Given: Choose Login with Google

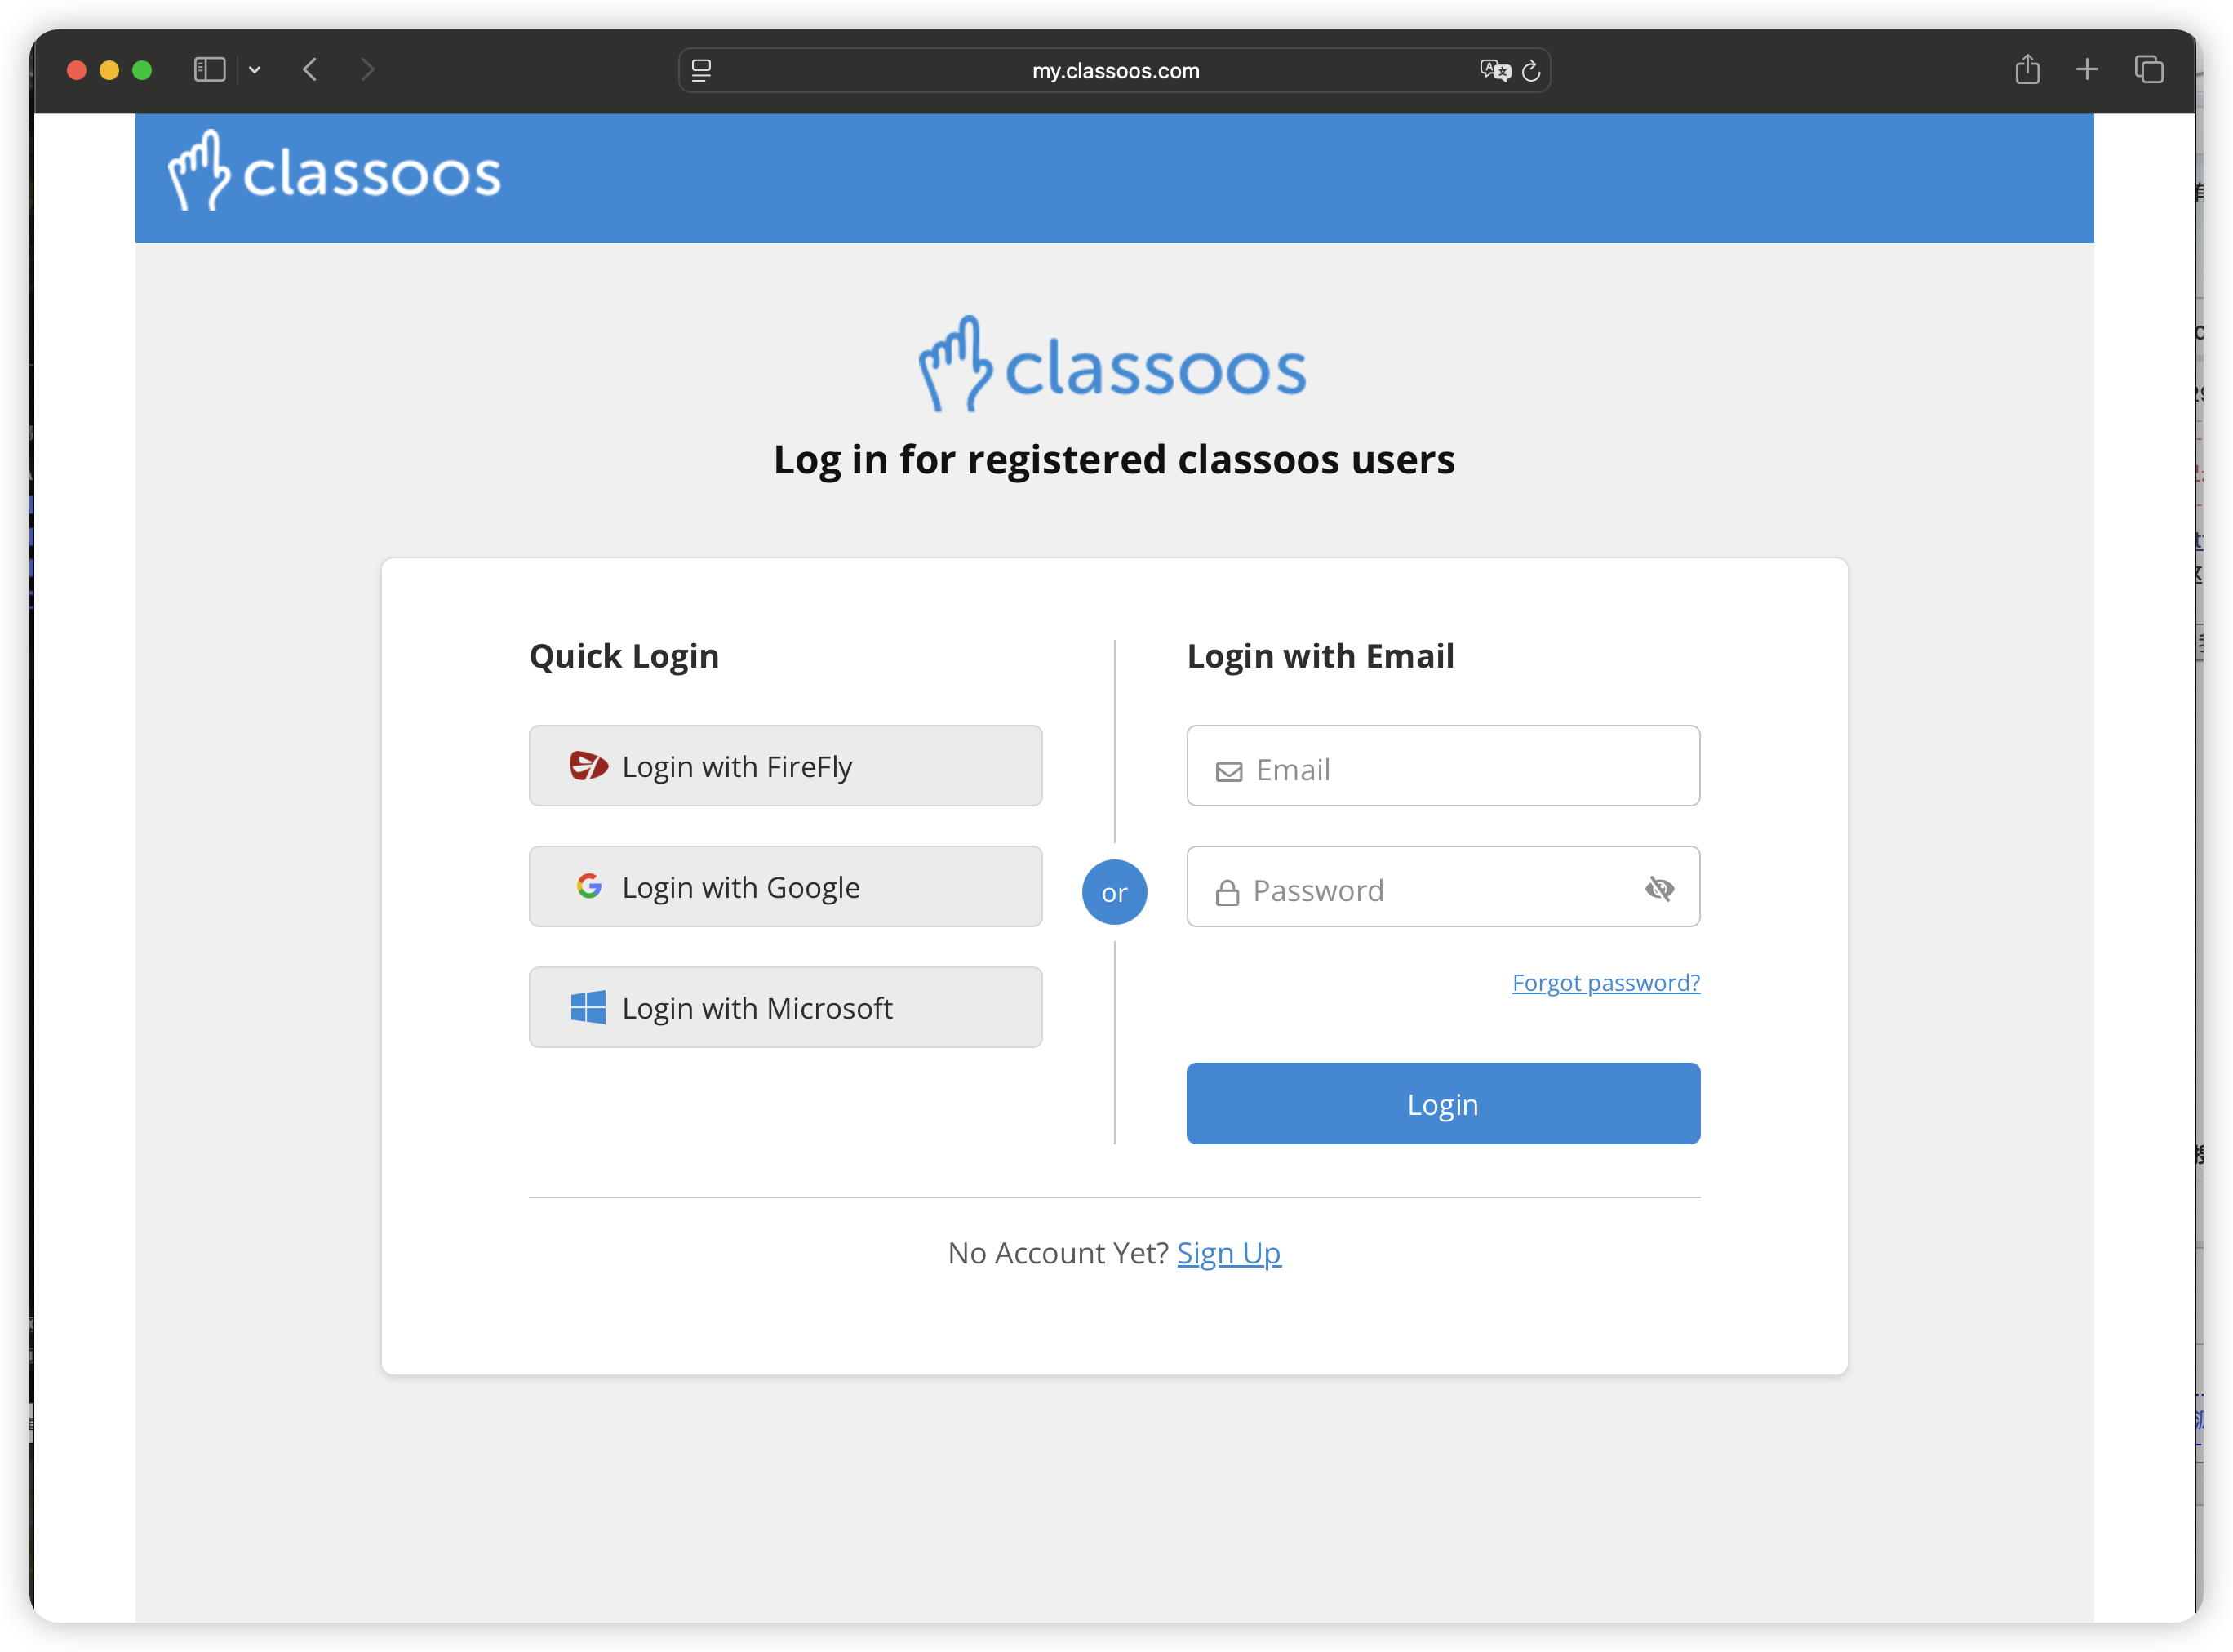Looking at the screenshot, I should click(x=785, y=887).
